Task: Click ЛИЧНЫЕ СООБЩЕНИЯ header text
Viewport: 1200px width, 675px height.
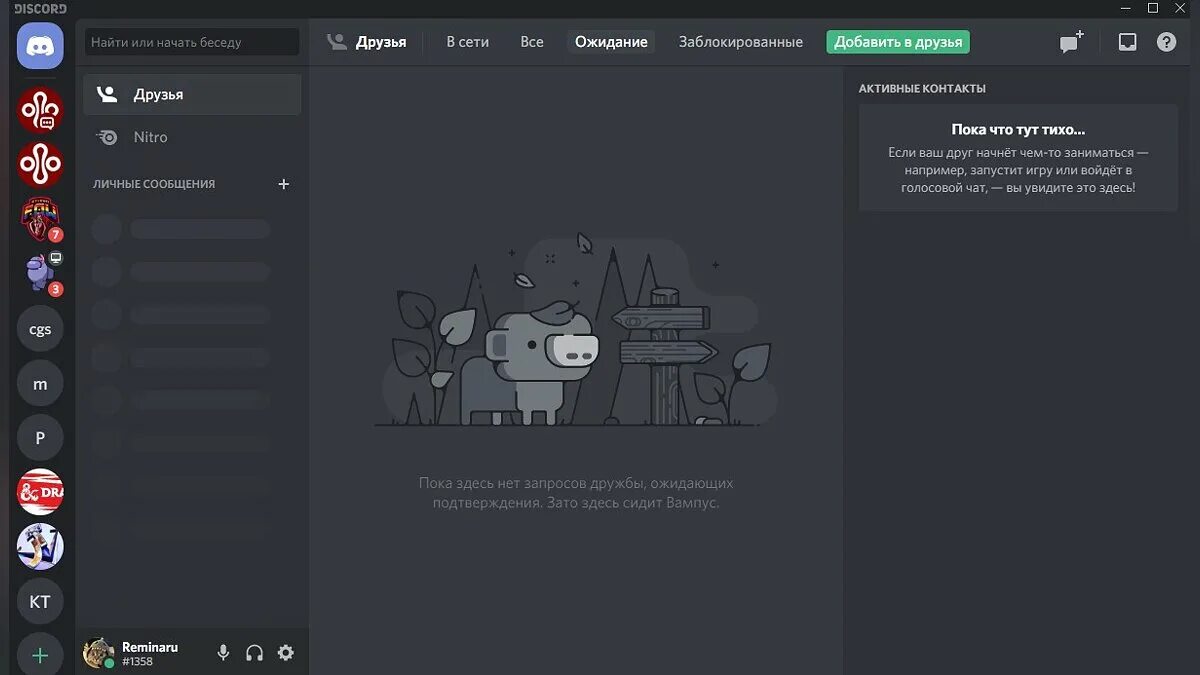Action: 154,184
